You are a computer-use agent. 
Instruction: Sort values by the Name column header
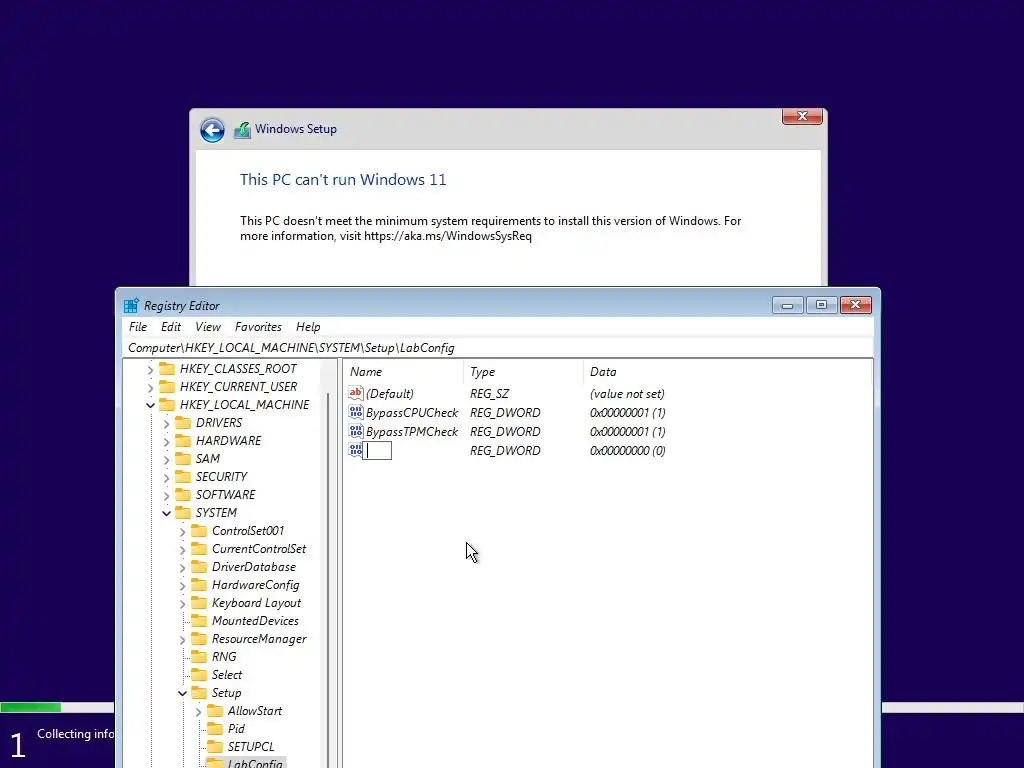(x=404, y=372)
